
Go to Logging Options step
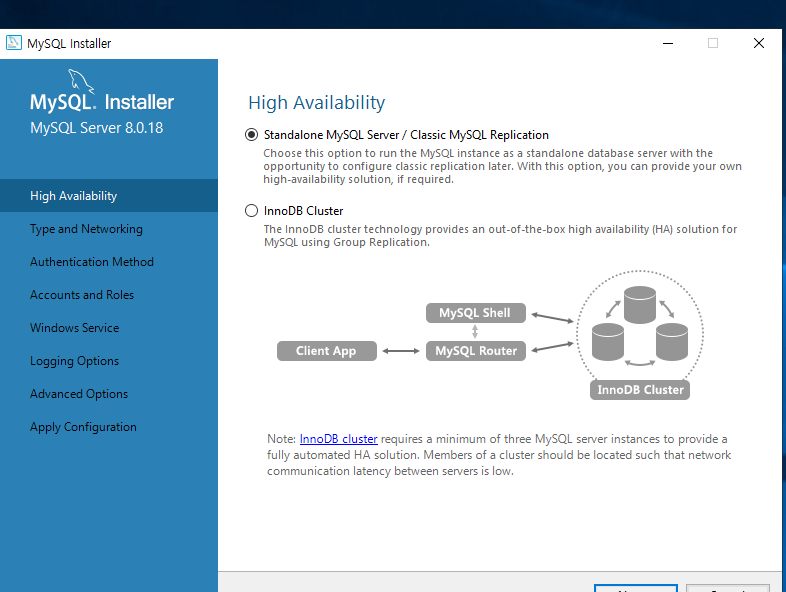pyautogui.click(x=109, y=361)
